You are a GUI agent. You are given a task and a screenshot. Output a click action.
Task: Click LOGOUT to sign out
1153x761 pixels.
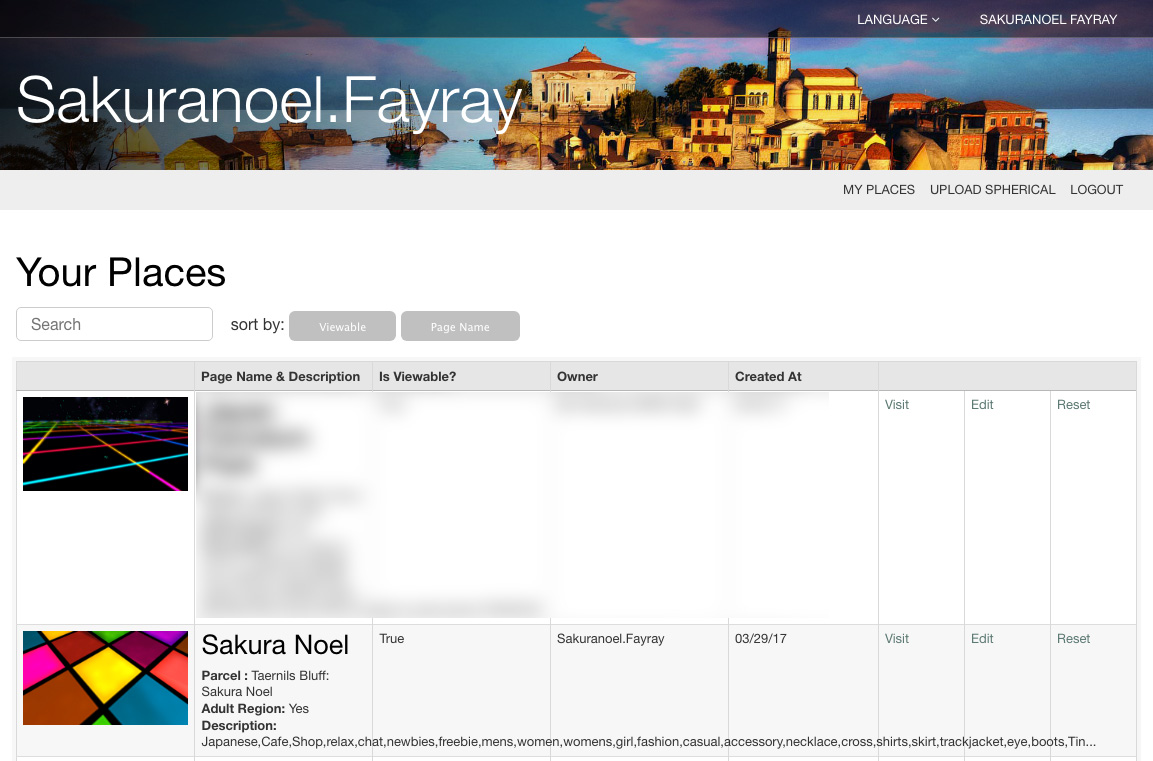(1096, 190)
